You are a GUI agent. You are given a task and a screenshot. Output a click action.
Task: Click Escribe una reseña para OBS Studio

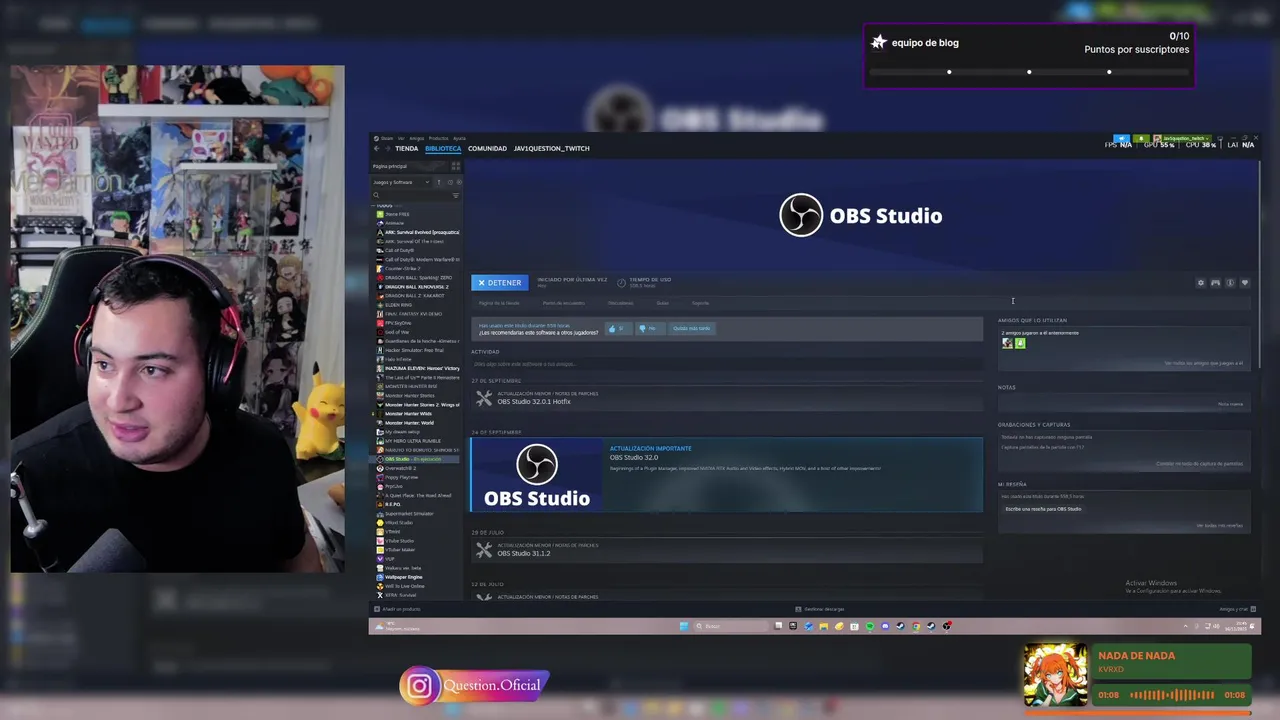[x=1043, y=509]
